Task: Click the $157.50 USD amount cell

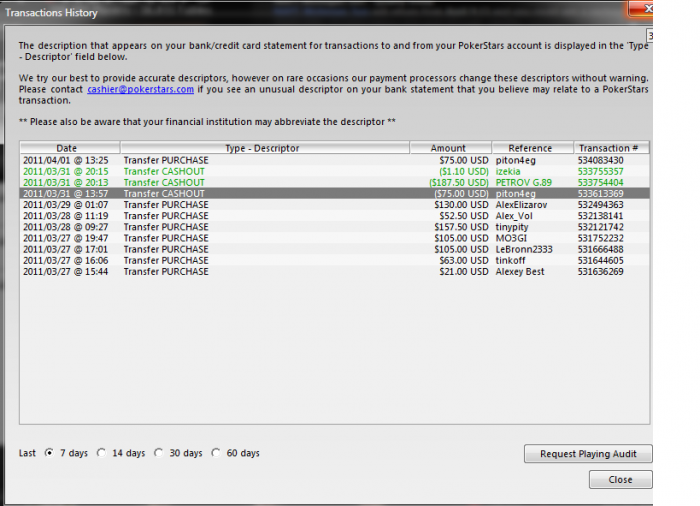Action: pyautogui.click(x=461, y=227)
